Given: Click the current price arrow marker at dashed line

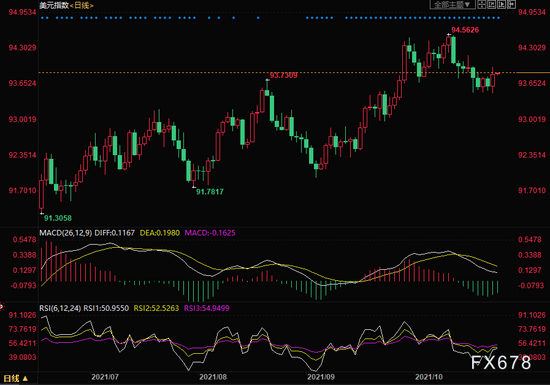Looking at the screenshot, I should tap(498, 73).
